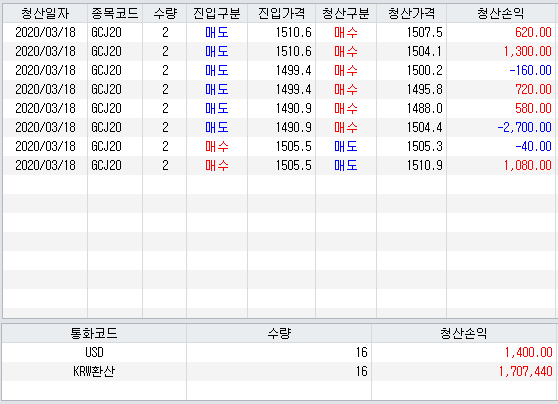Select the row with exit price 1495.8
This screenshot has width=558, height=404.
point(279,89)
